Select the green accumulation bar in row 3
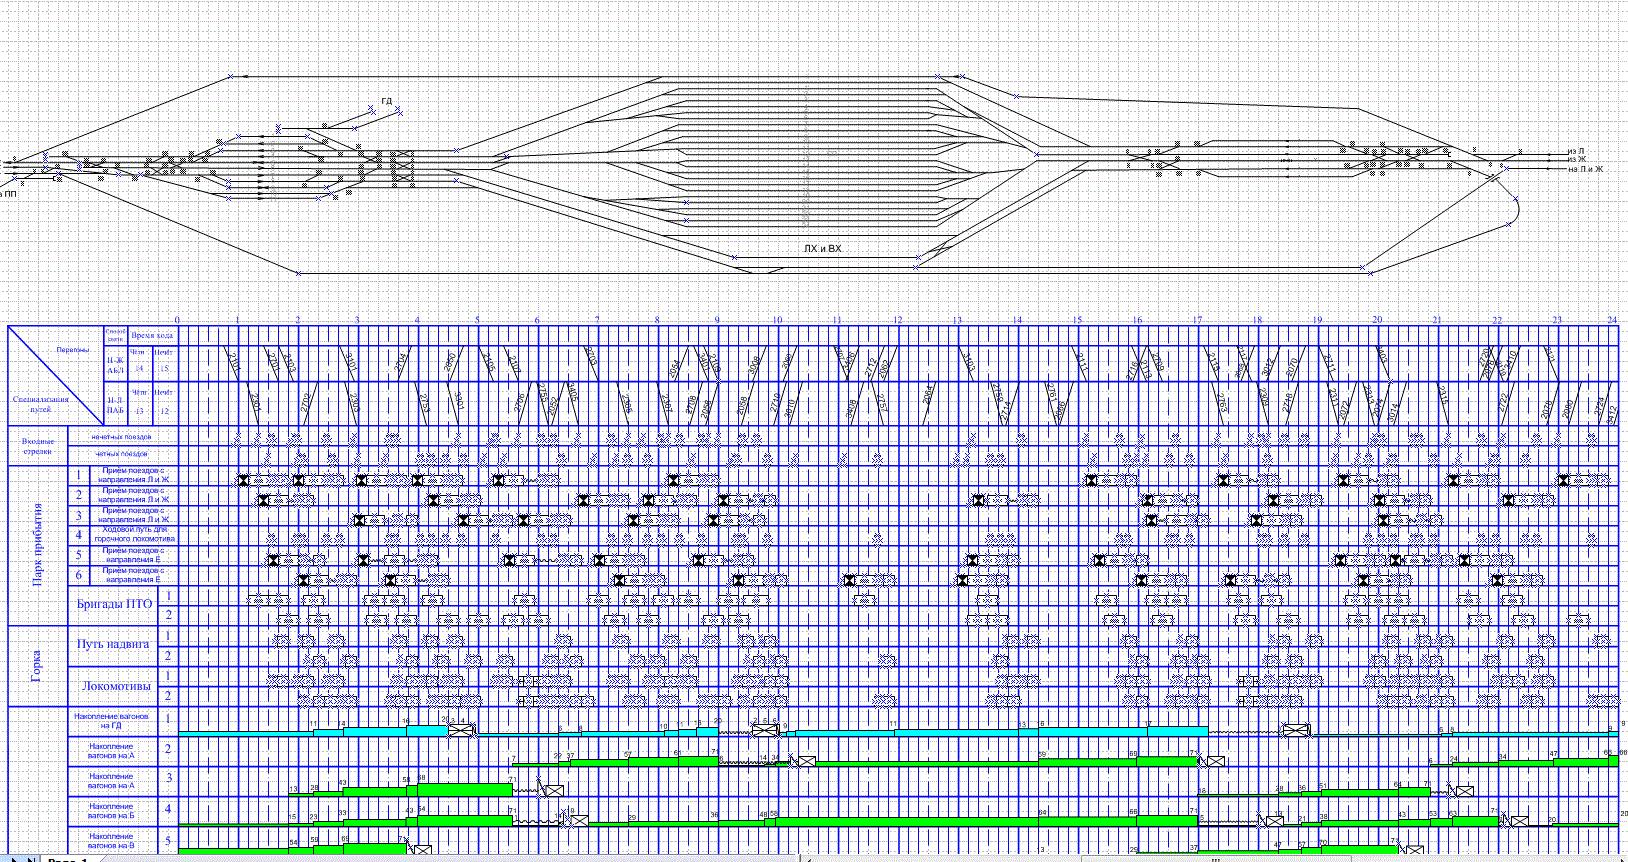This screenshot has height=862, width=1628. [460, 790]
